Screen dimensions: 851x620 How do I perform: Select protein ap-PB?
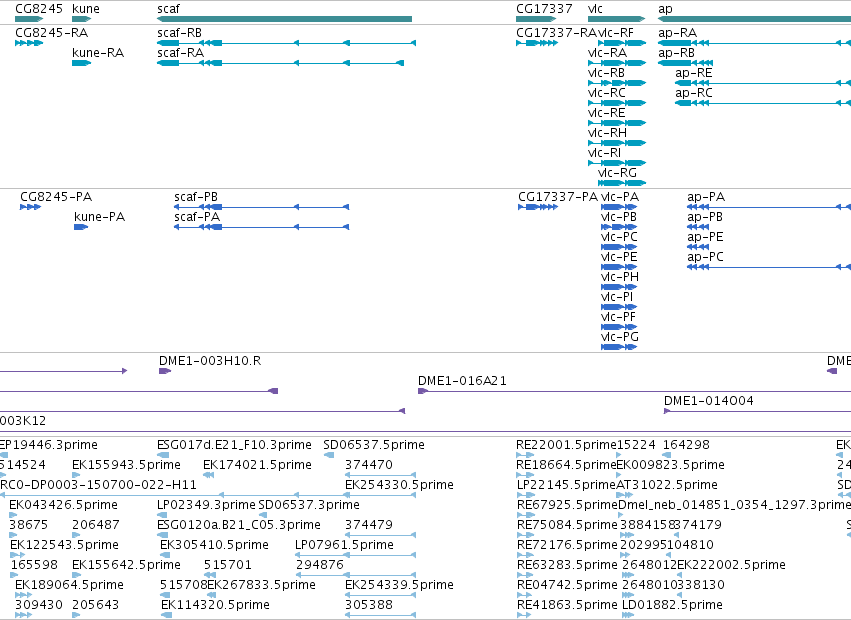(x=698, y=227)
